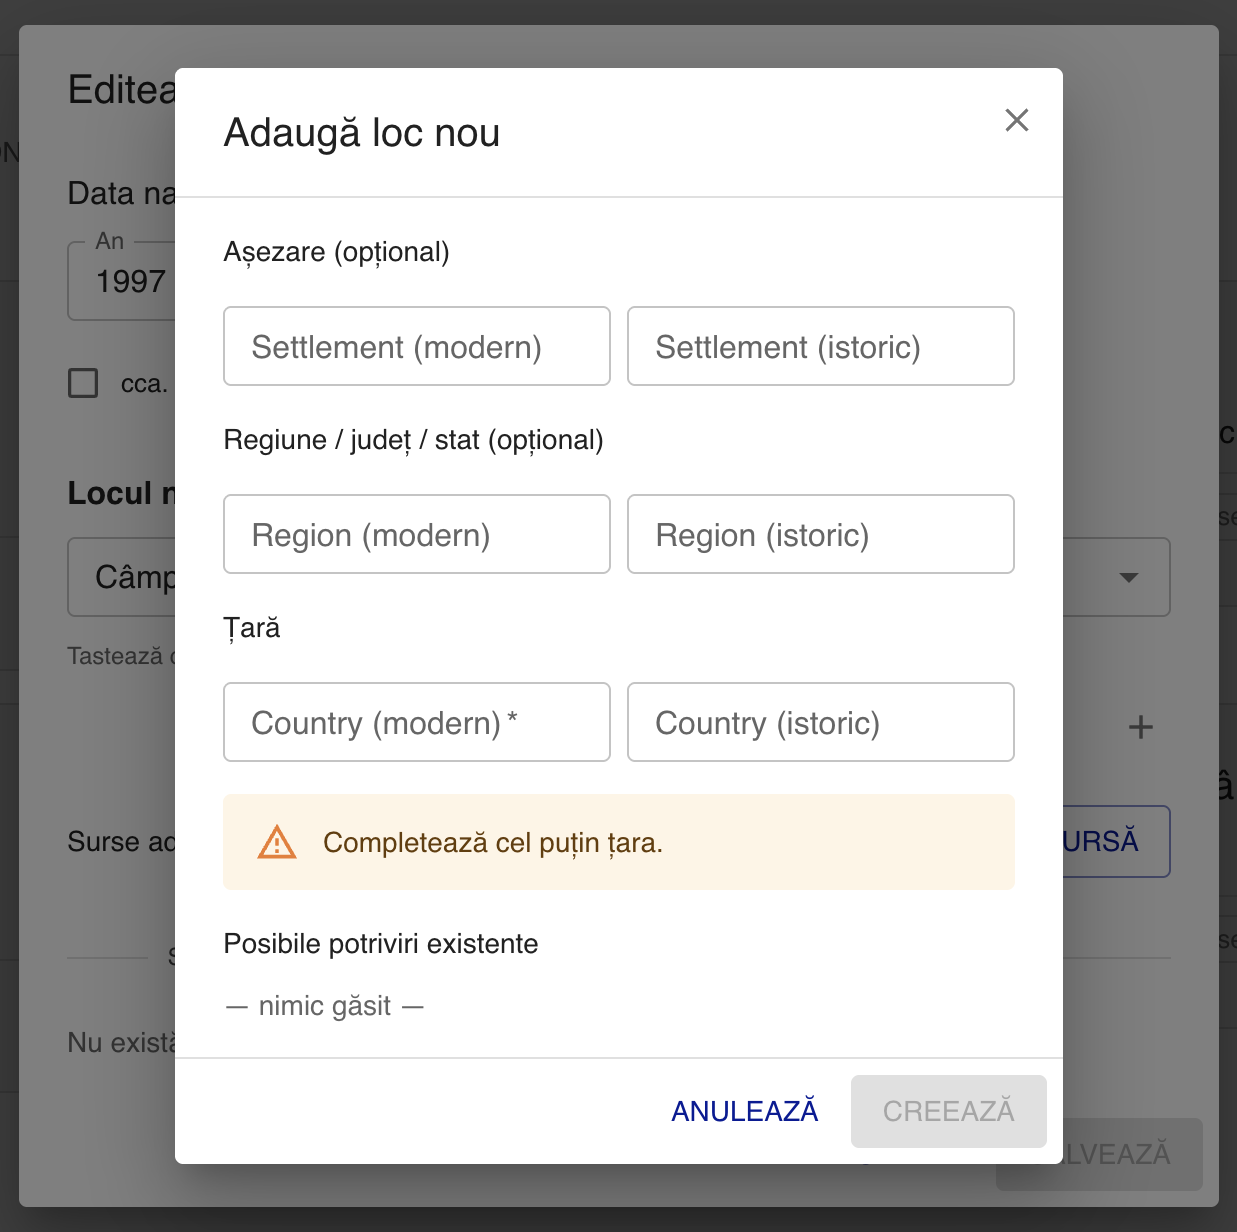Click the 'nimic găsit' placeholder text

click(x=325, y=1006)
